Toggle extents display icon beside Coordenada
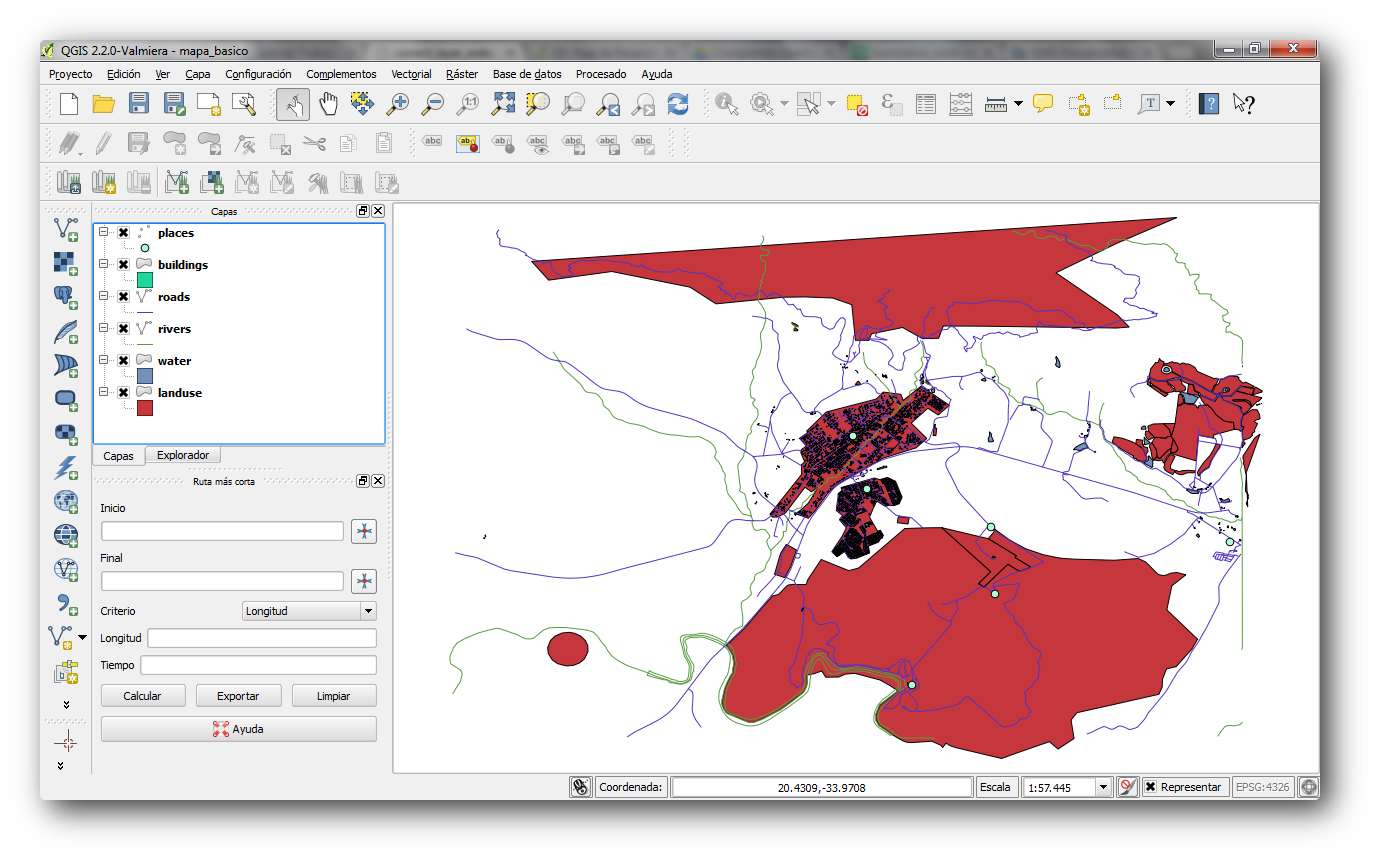 581,787
